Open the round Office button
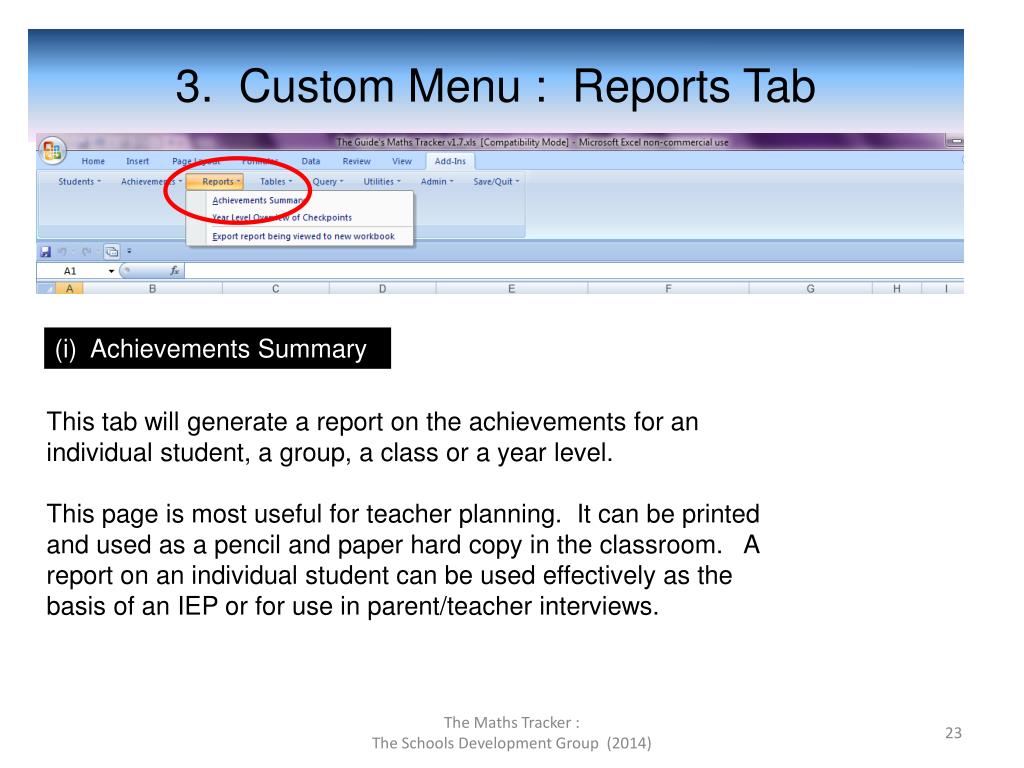Screen dimensions: 1024x768 point(52,150)
